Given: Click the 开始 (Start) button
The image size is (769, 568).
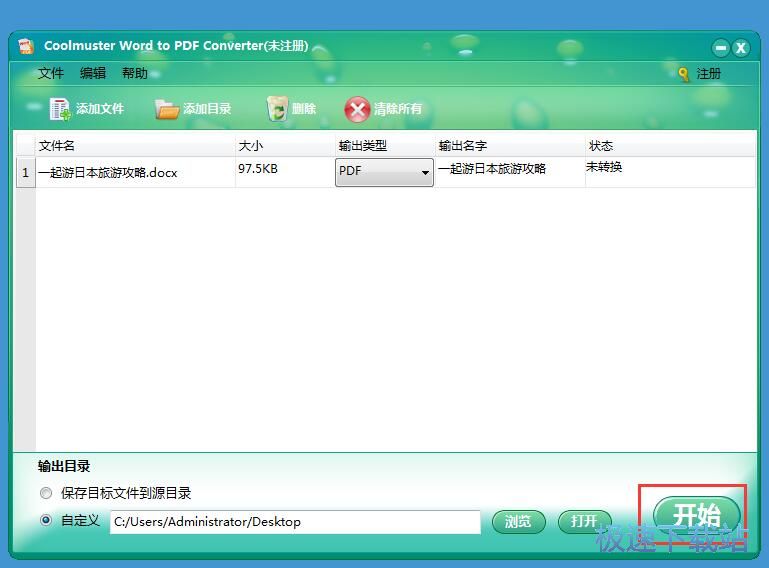Looking at the screenshot, I should (696, 515).
